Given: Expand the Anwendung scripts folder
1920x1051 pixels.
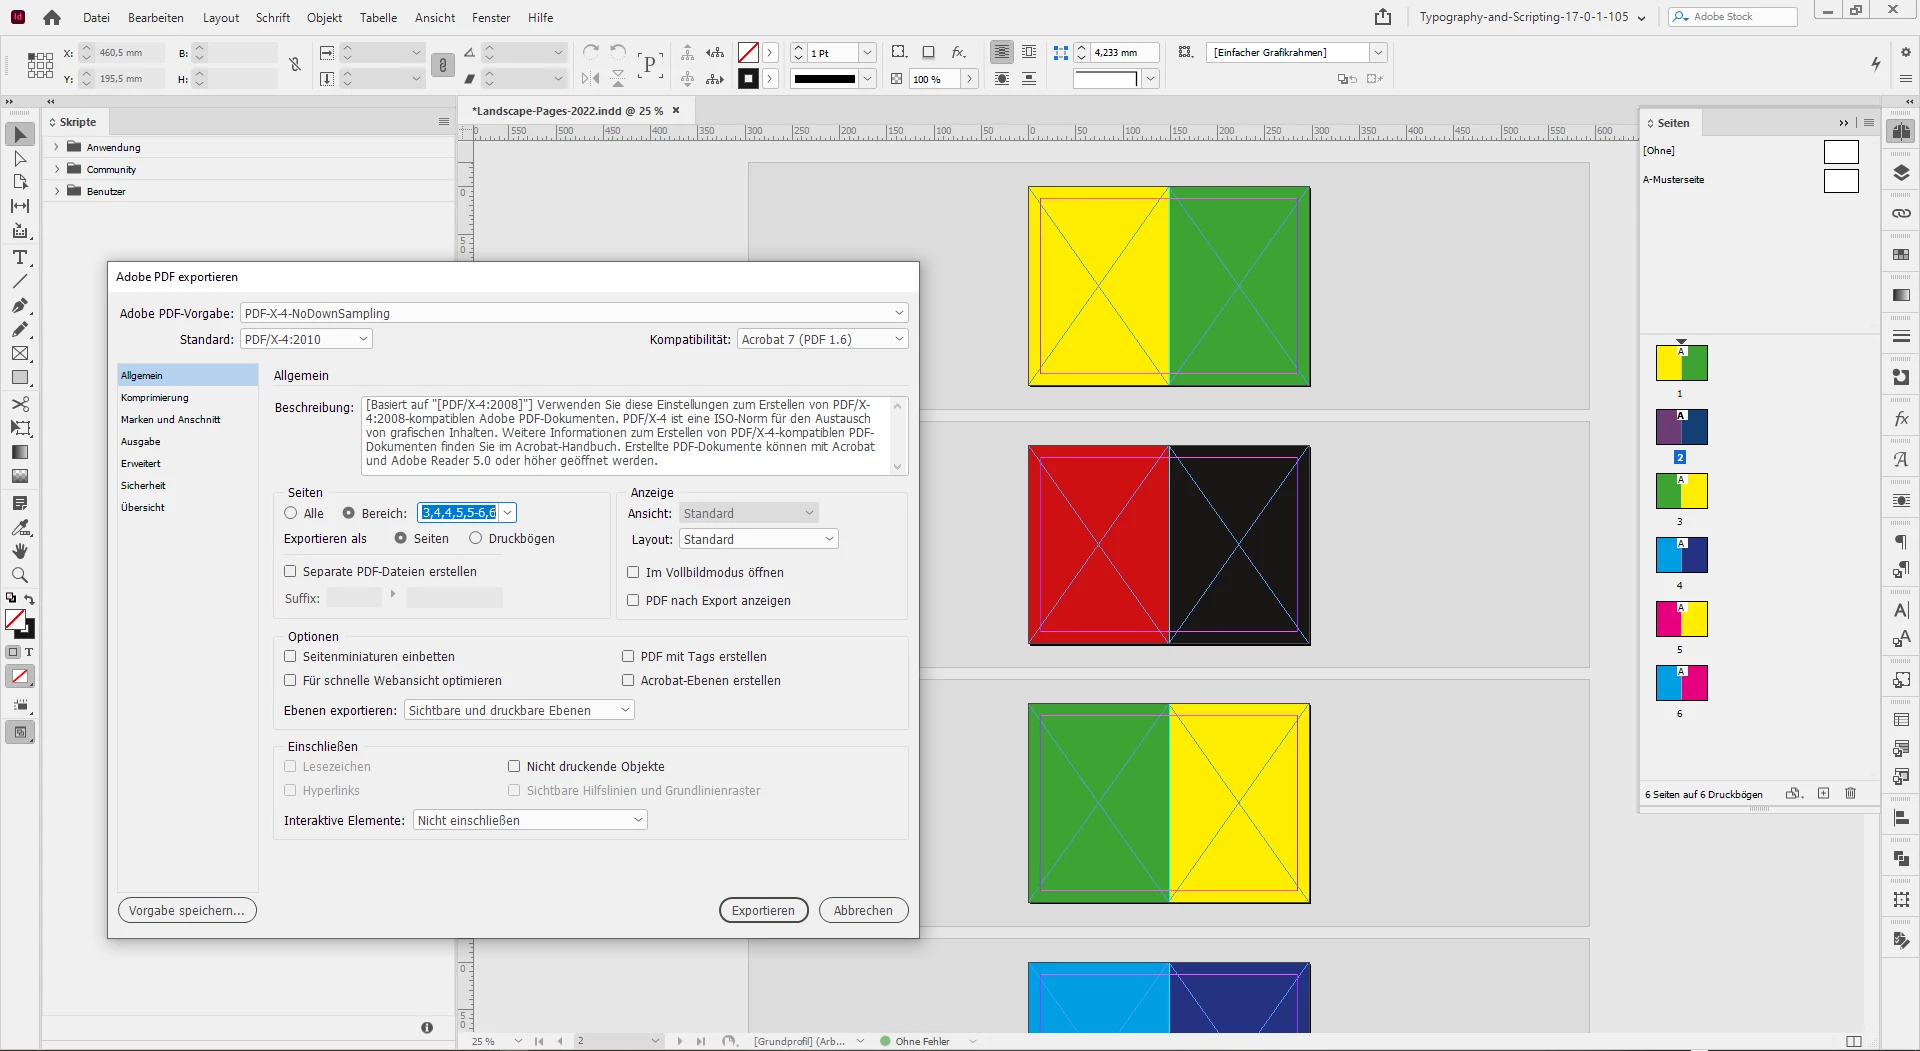Looking at the screenshot, I should [x=57, y=147].
